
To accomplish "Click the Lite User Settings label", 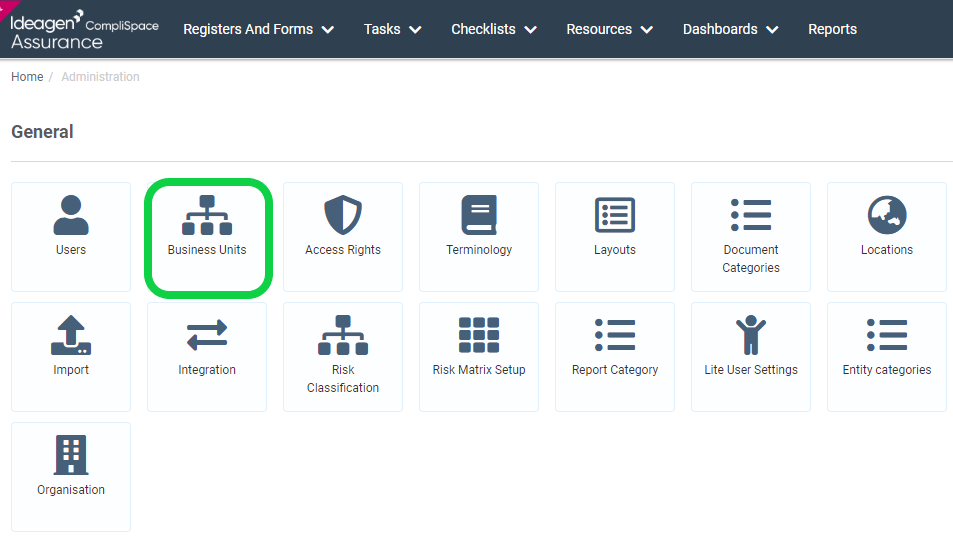I will click(x=751, y=369).
